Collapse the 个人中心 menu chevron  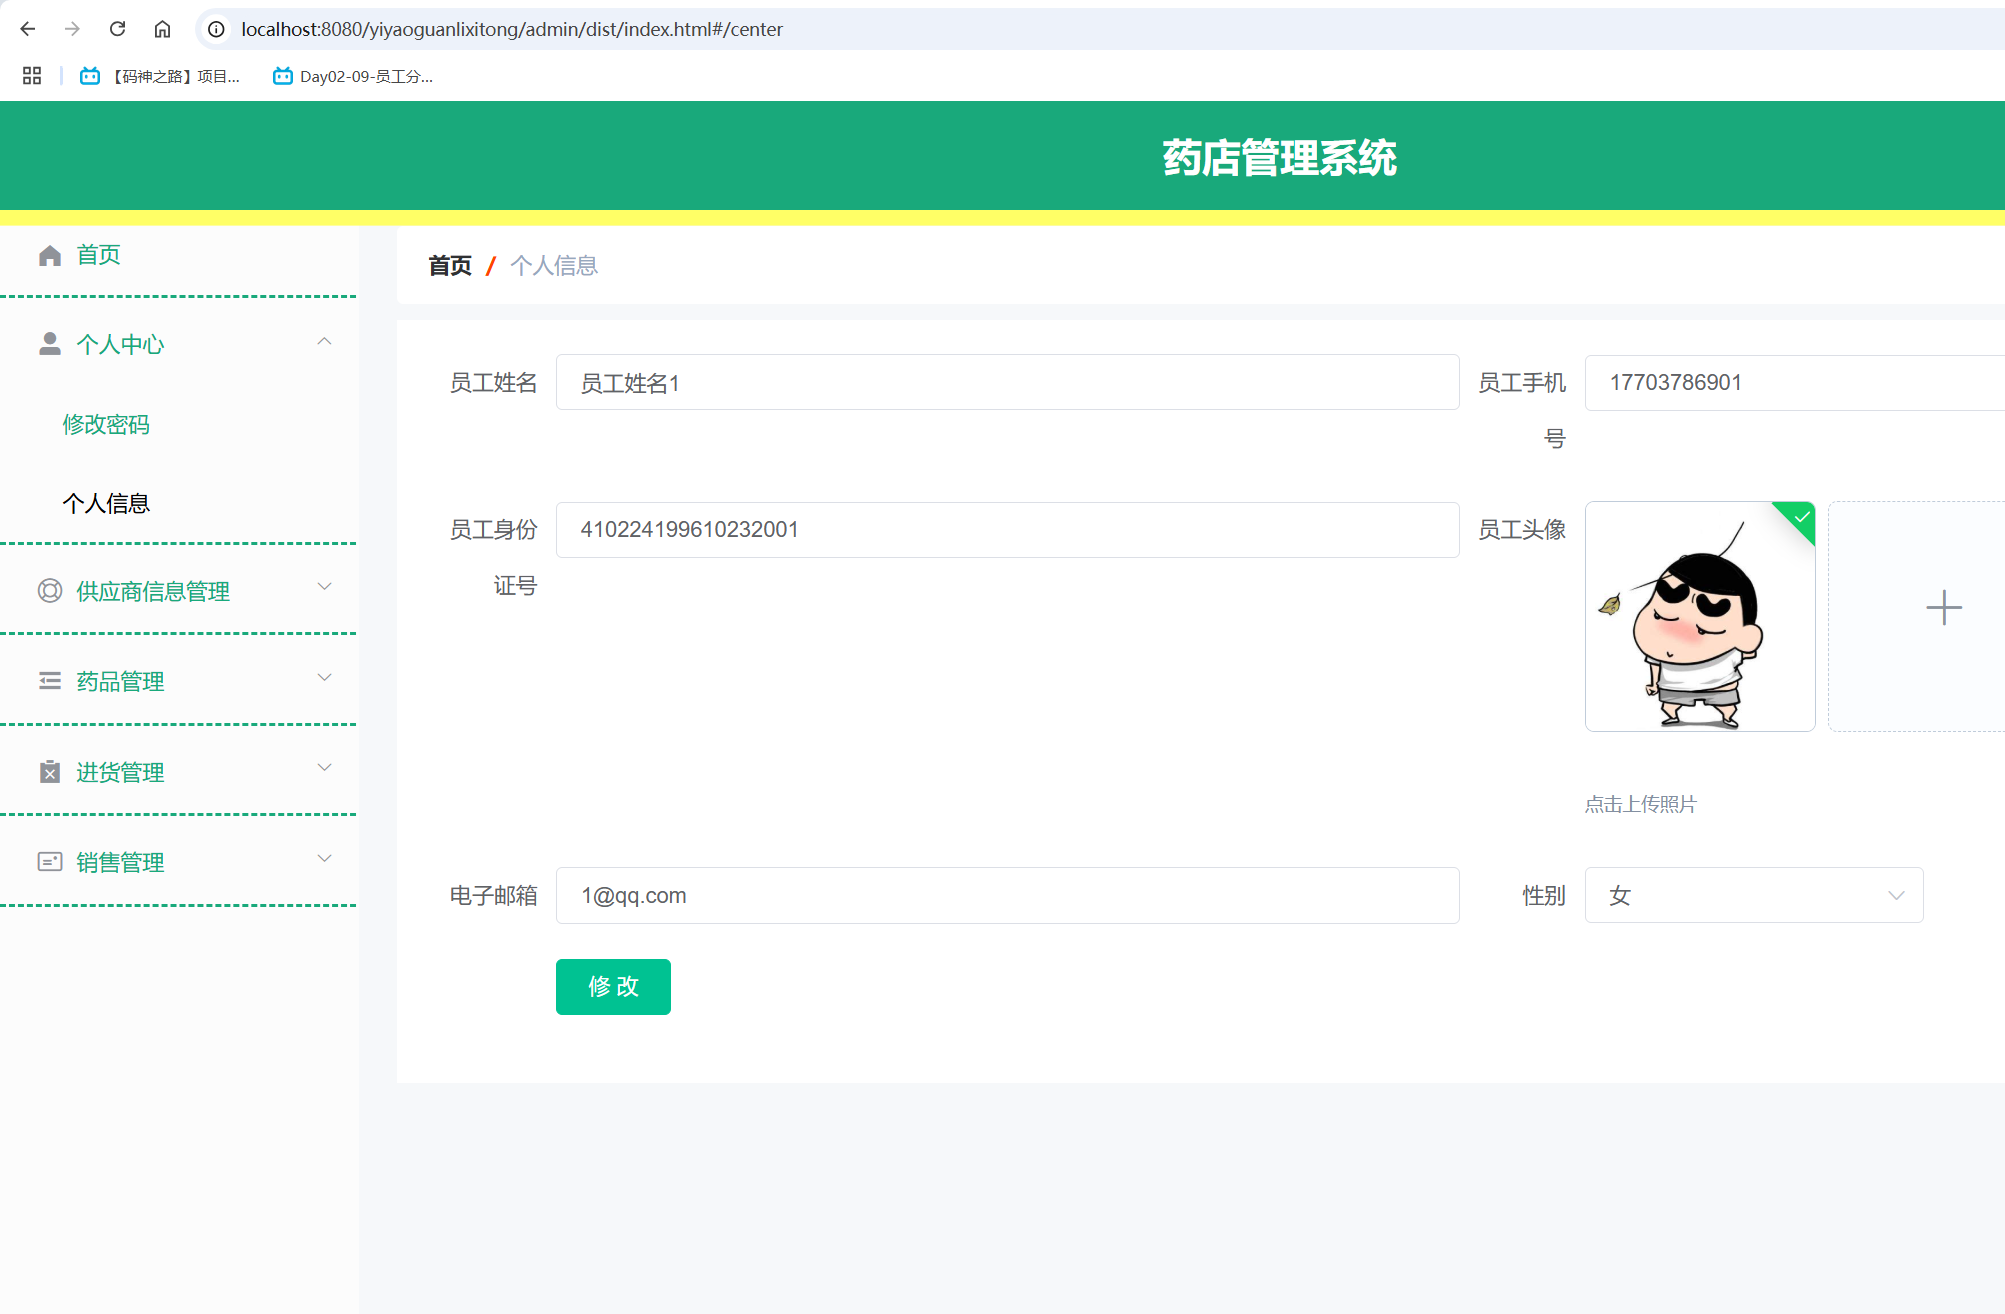tap(324, 342)
